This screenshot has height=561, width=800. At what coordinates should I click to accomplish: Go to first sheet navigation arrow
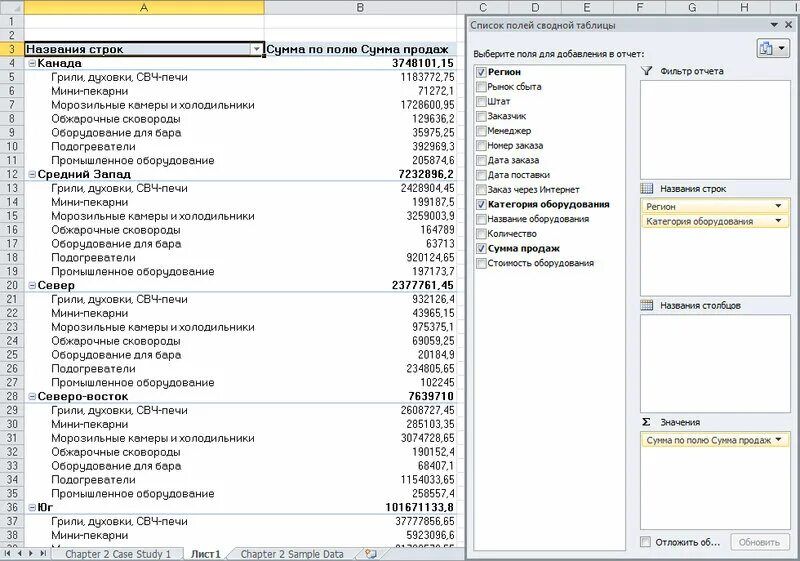(x=8, y=553)
